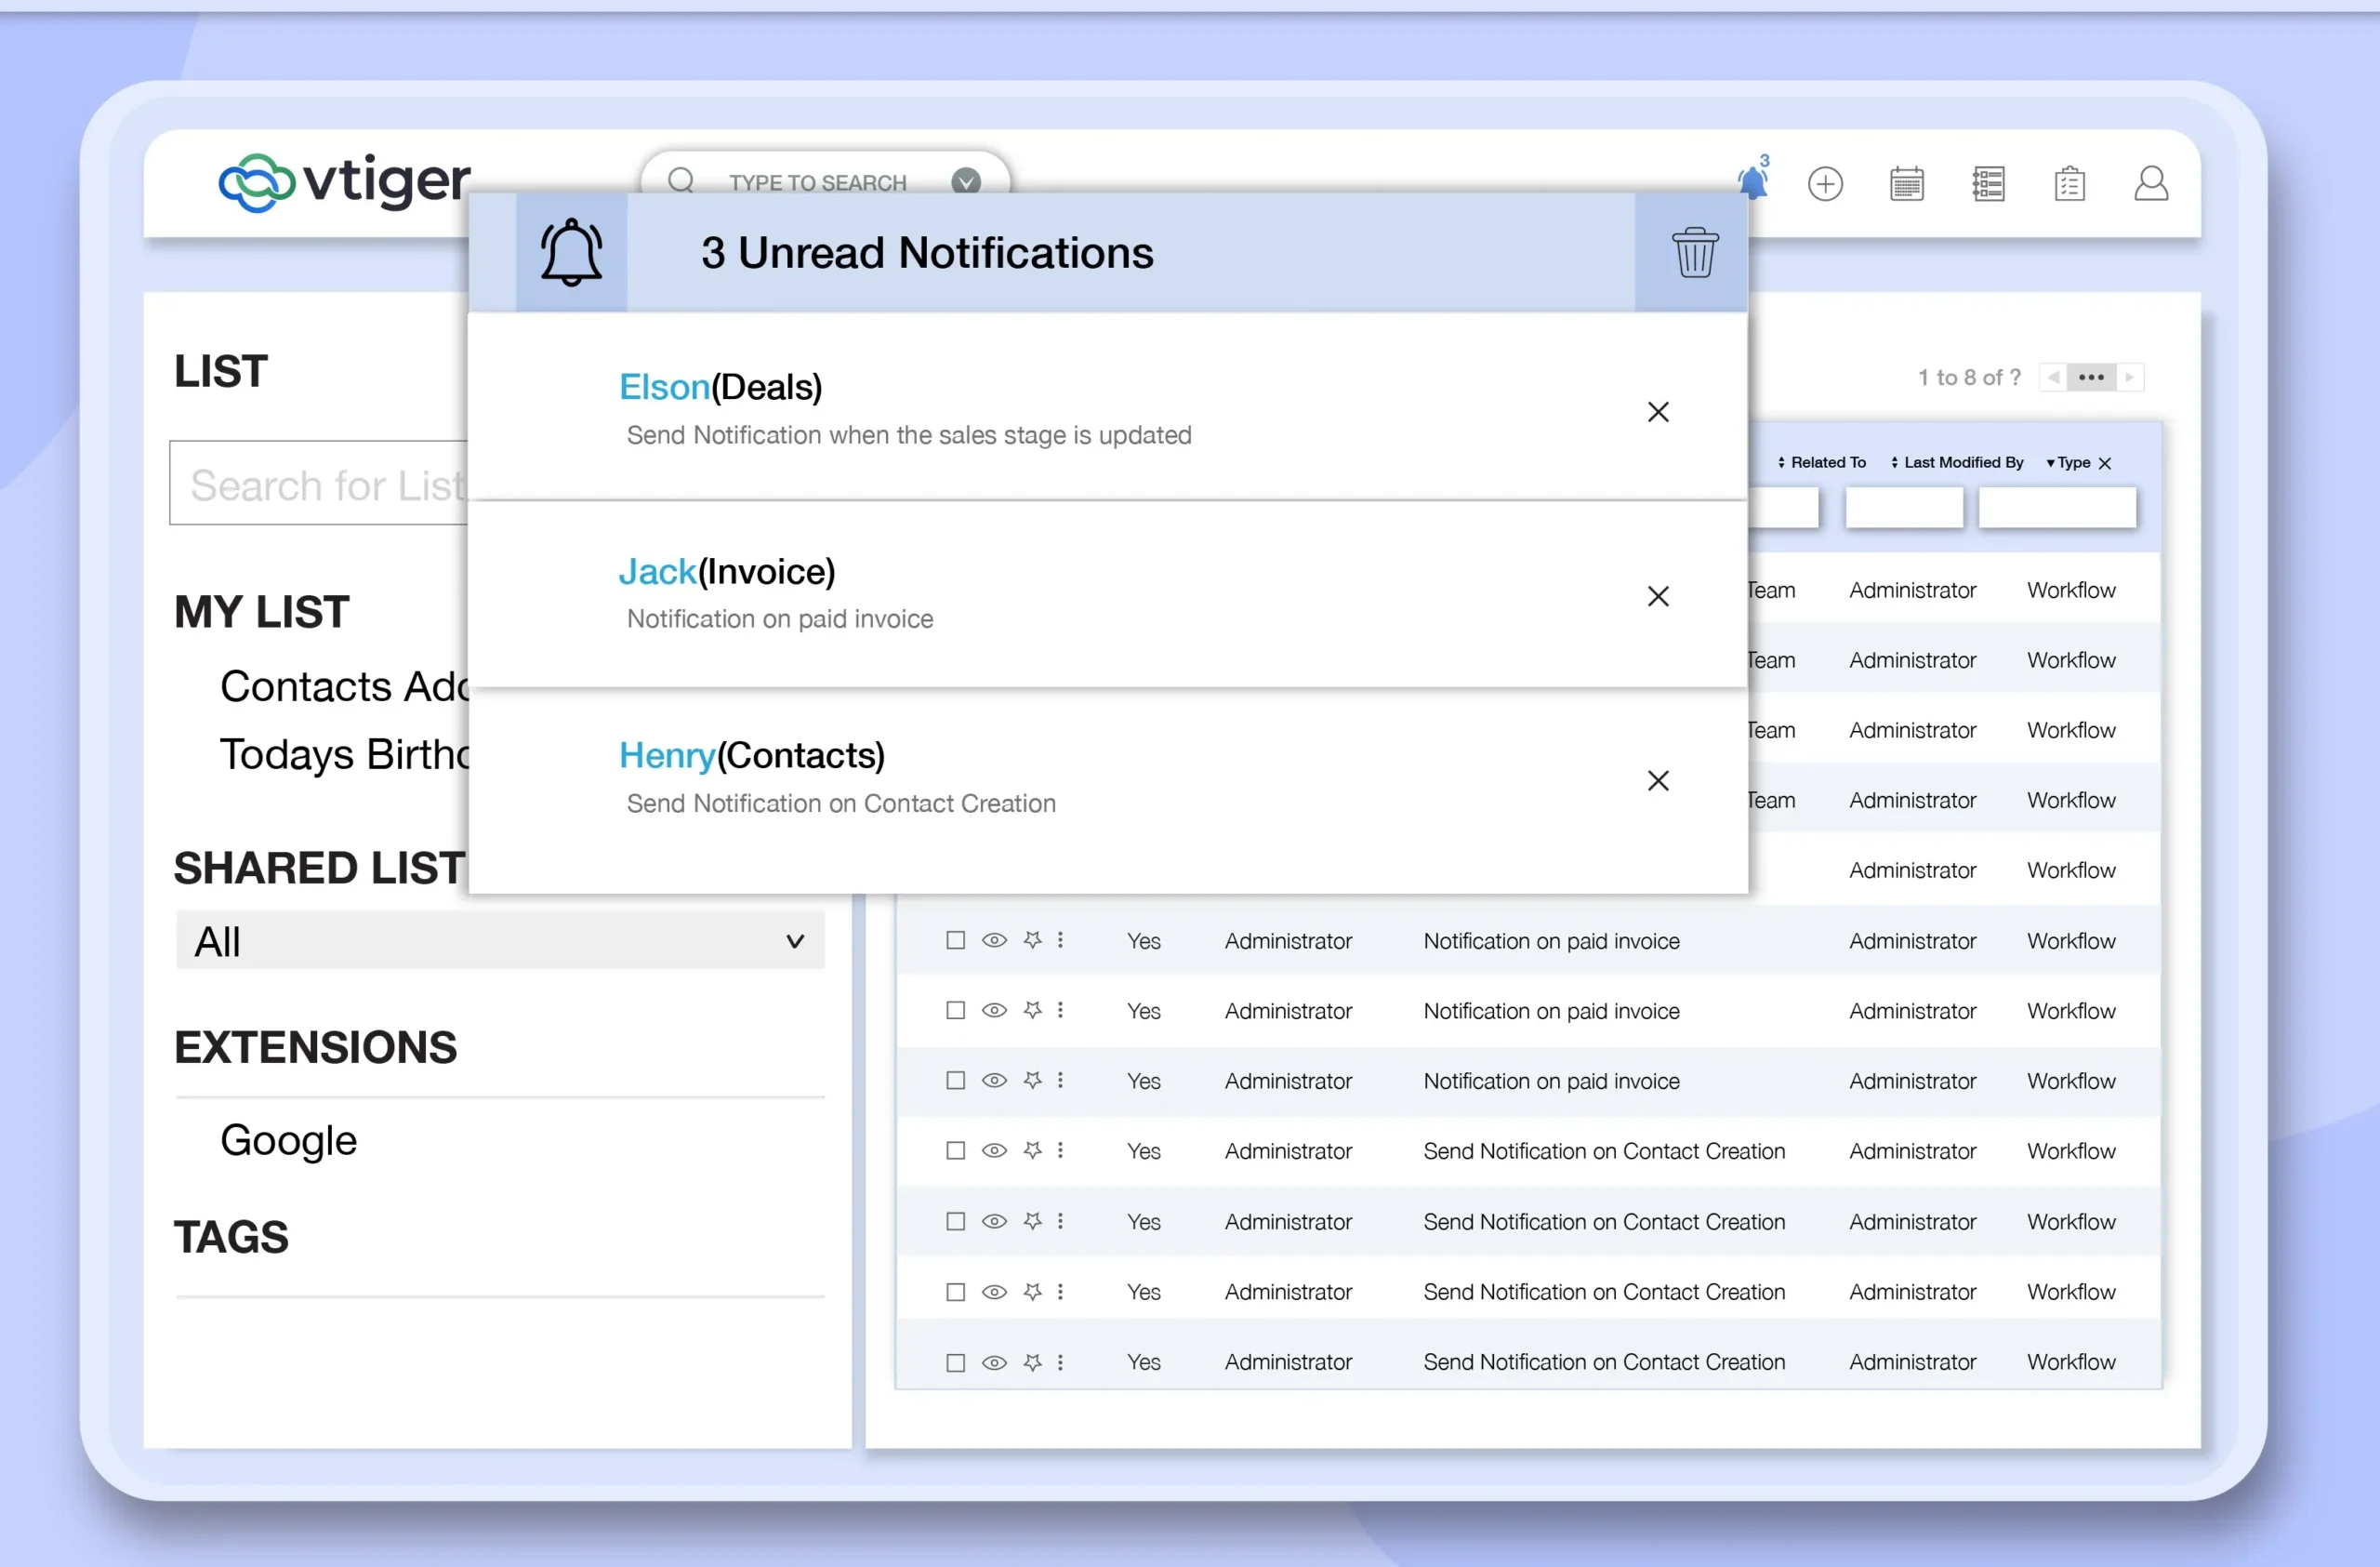Open the user profile icon
This screenshot has height=1567, width=2380.
pos(2150,184)
